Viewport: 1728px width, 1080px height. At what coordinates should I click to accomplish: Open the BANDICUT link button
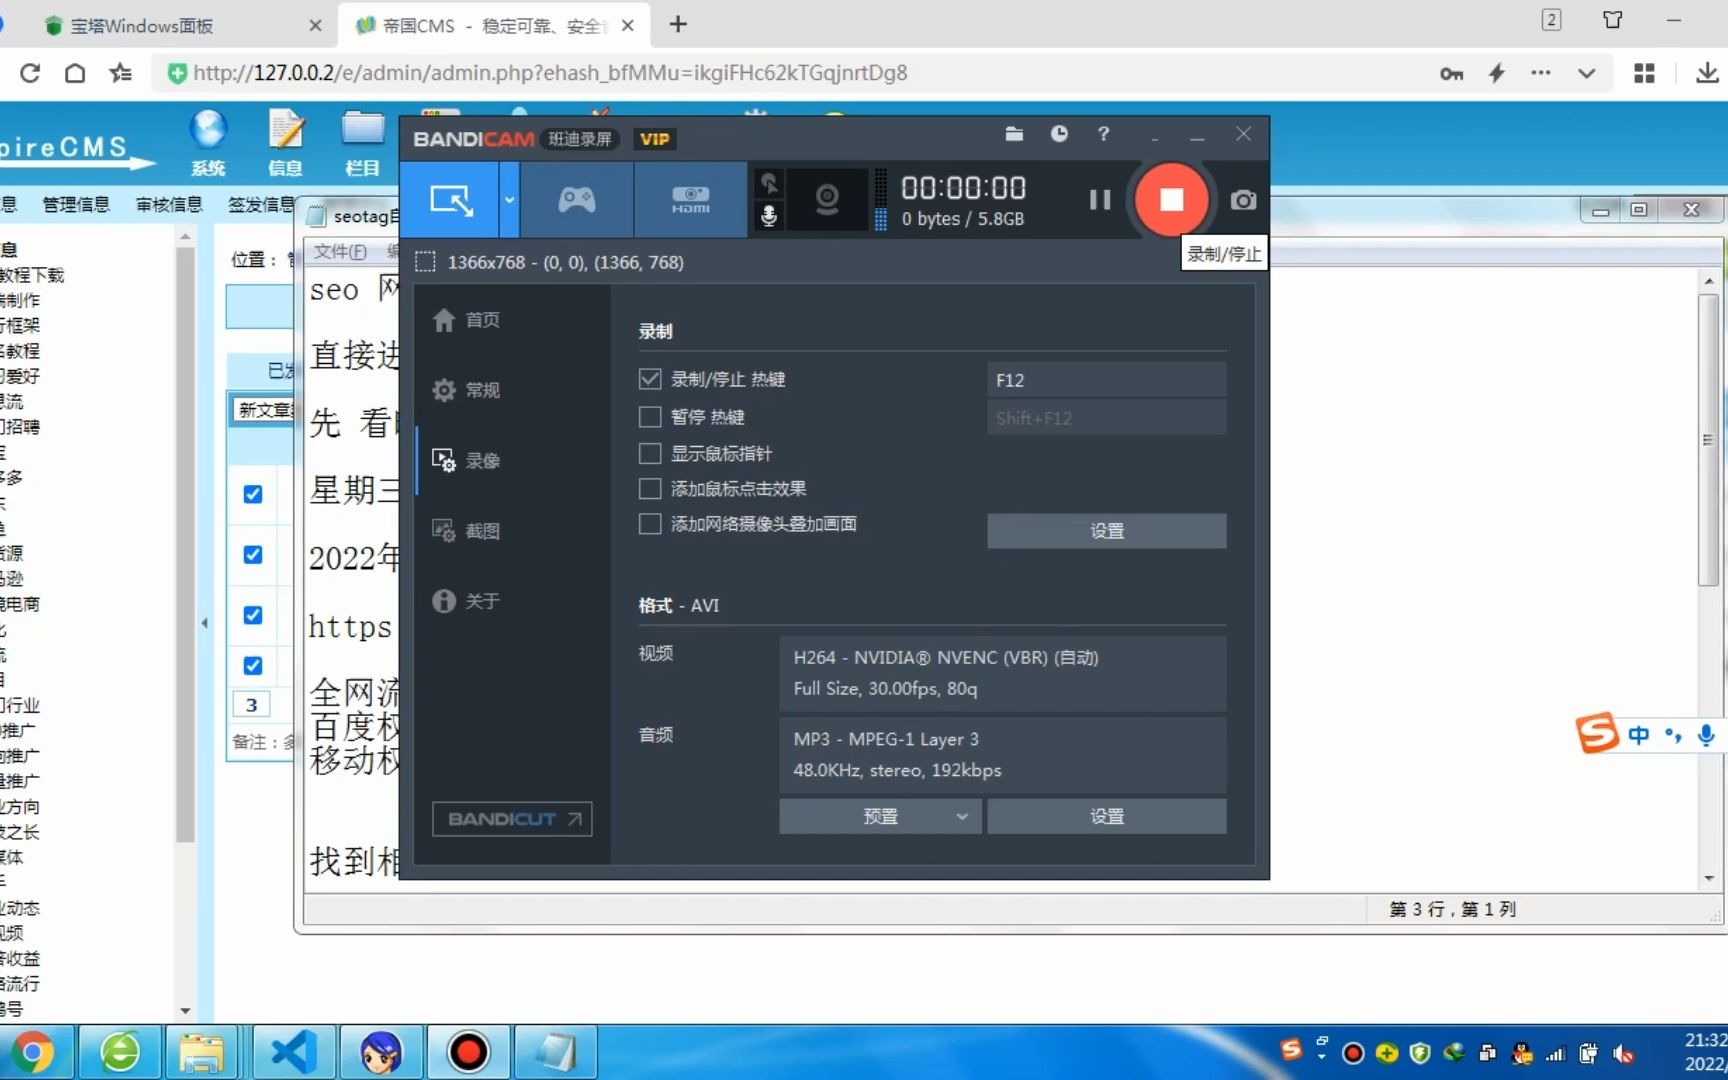tap(512, 819)
